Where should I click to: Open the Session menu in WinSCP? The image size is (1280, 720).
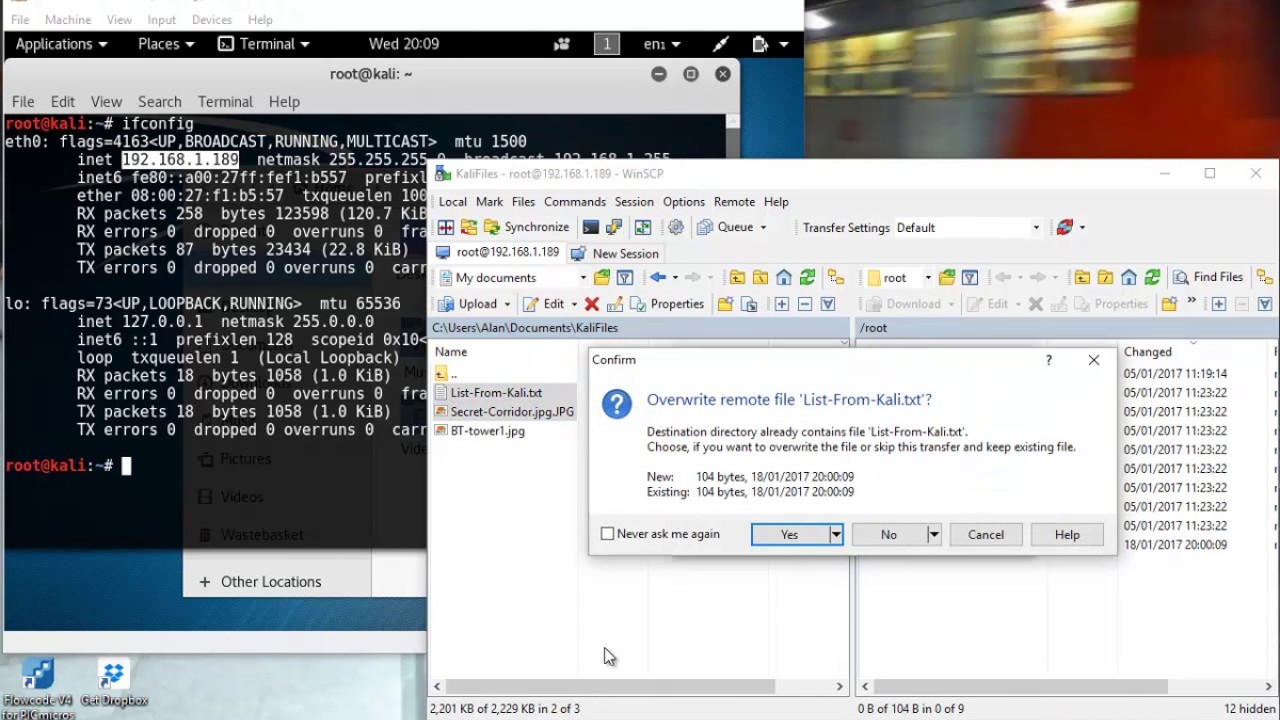pos(634,202)
